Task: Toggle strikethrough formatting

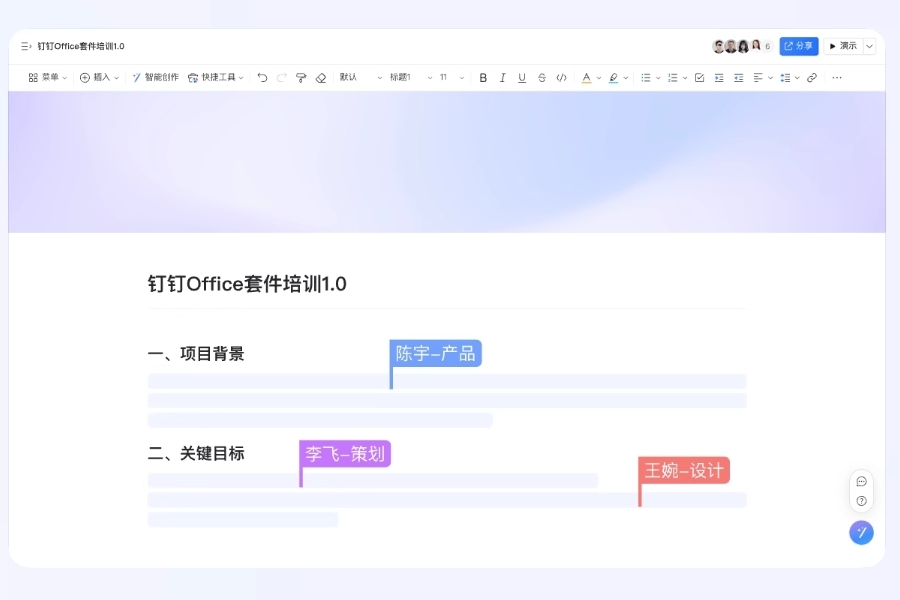Action: 542,78
